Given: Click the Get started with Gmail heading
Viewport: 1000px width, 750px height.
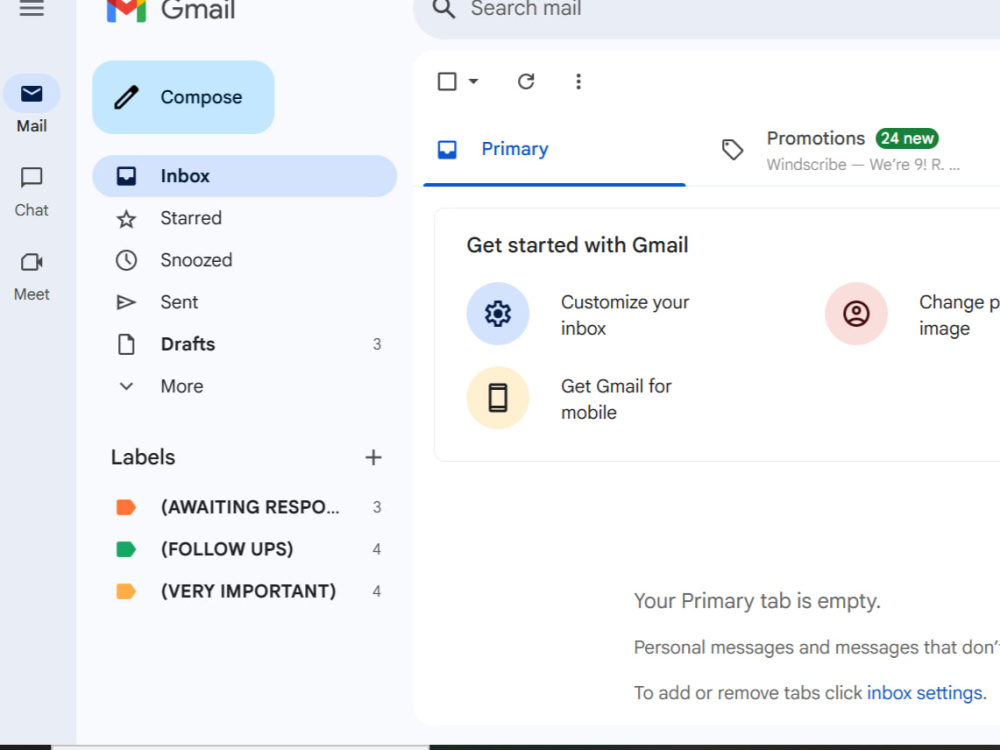Looking at the screenshot, I should tap(577, 245).
